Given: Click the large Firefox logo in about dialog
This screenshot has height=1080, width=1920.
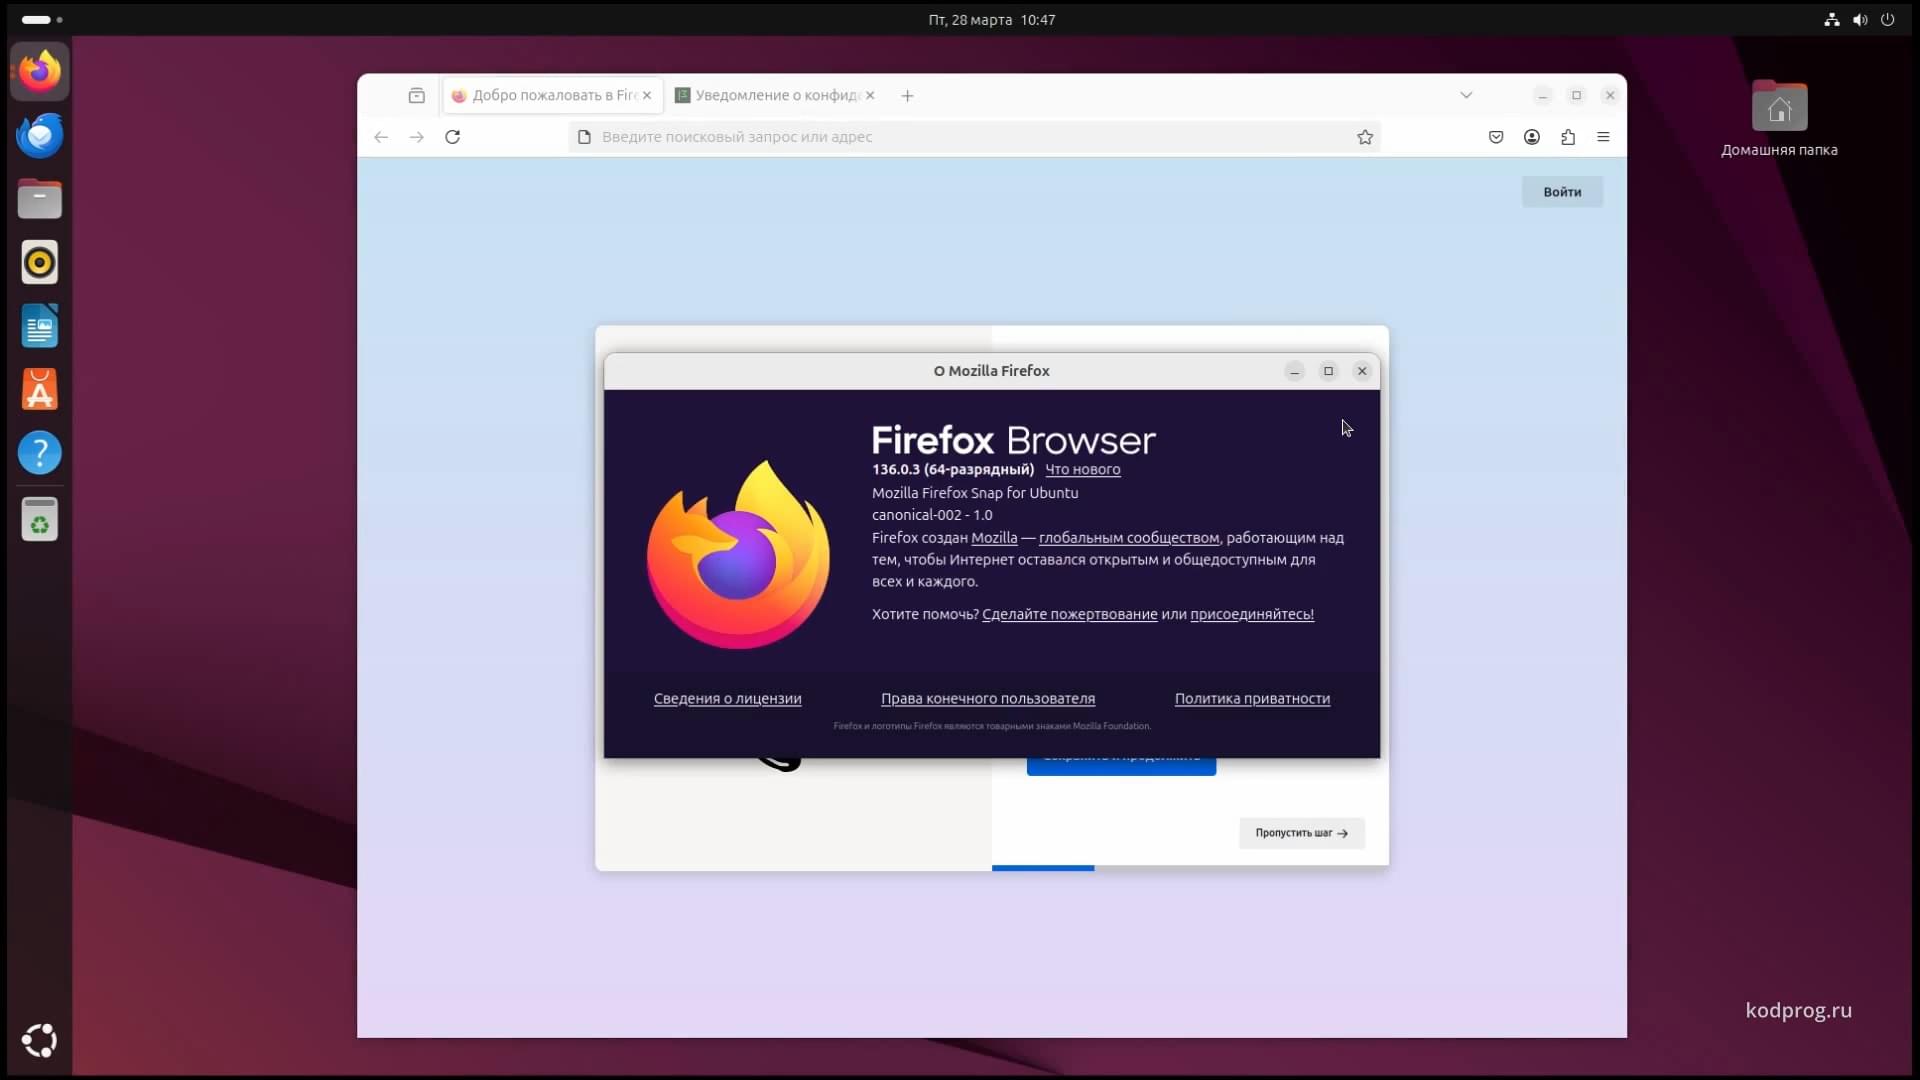Looking at the screenshot, I should pyautogui.click(x=738, y=554).
